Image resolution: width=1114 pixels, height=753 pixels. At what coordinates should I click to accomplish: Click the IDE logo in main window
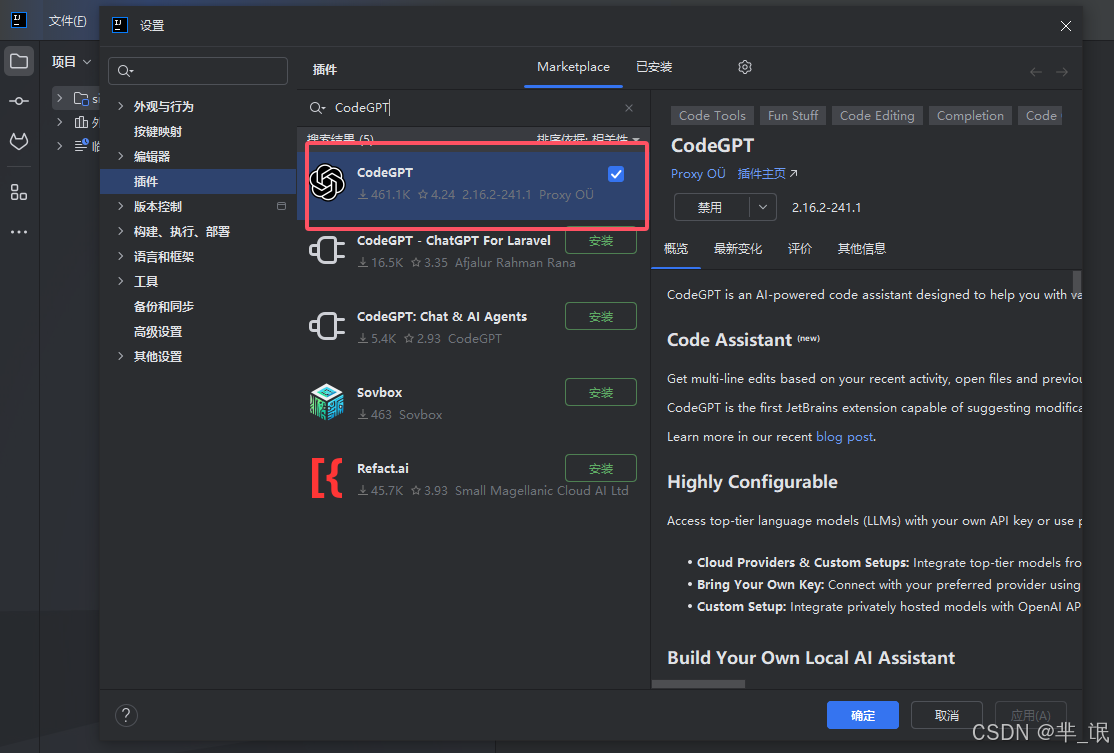19,20
